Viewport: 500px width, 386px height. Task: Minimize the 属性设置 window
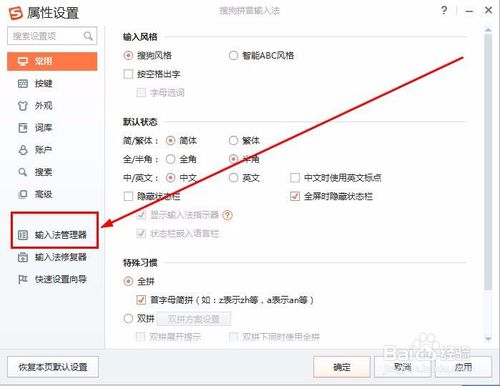pyautogui.click(x=469, y=11)
